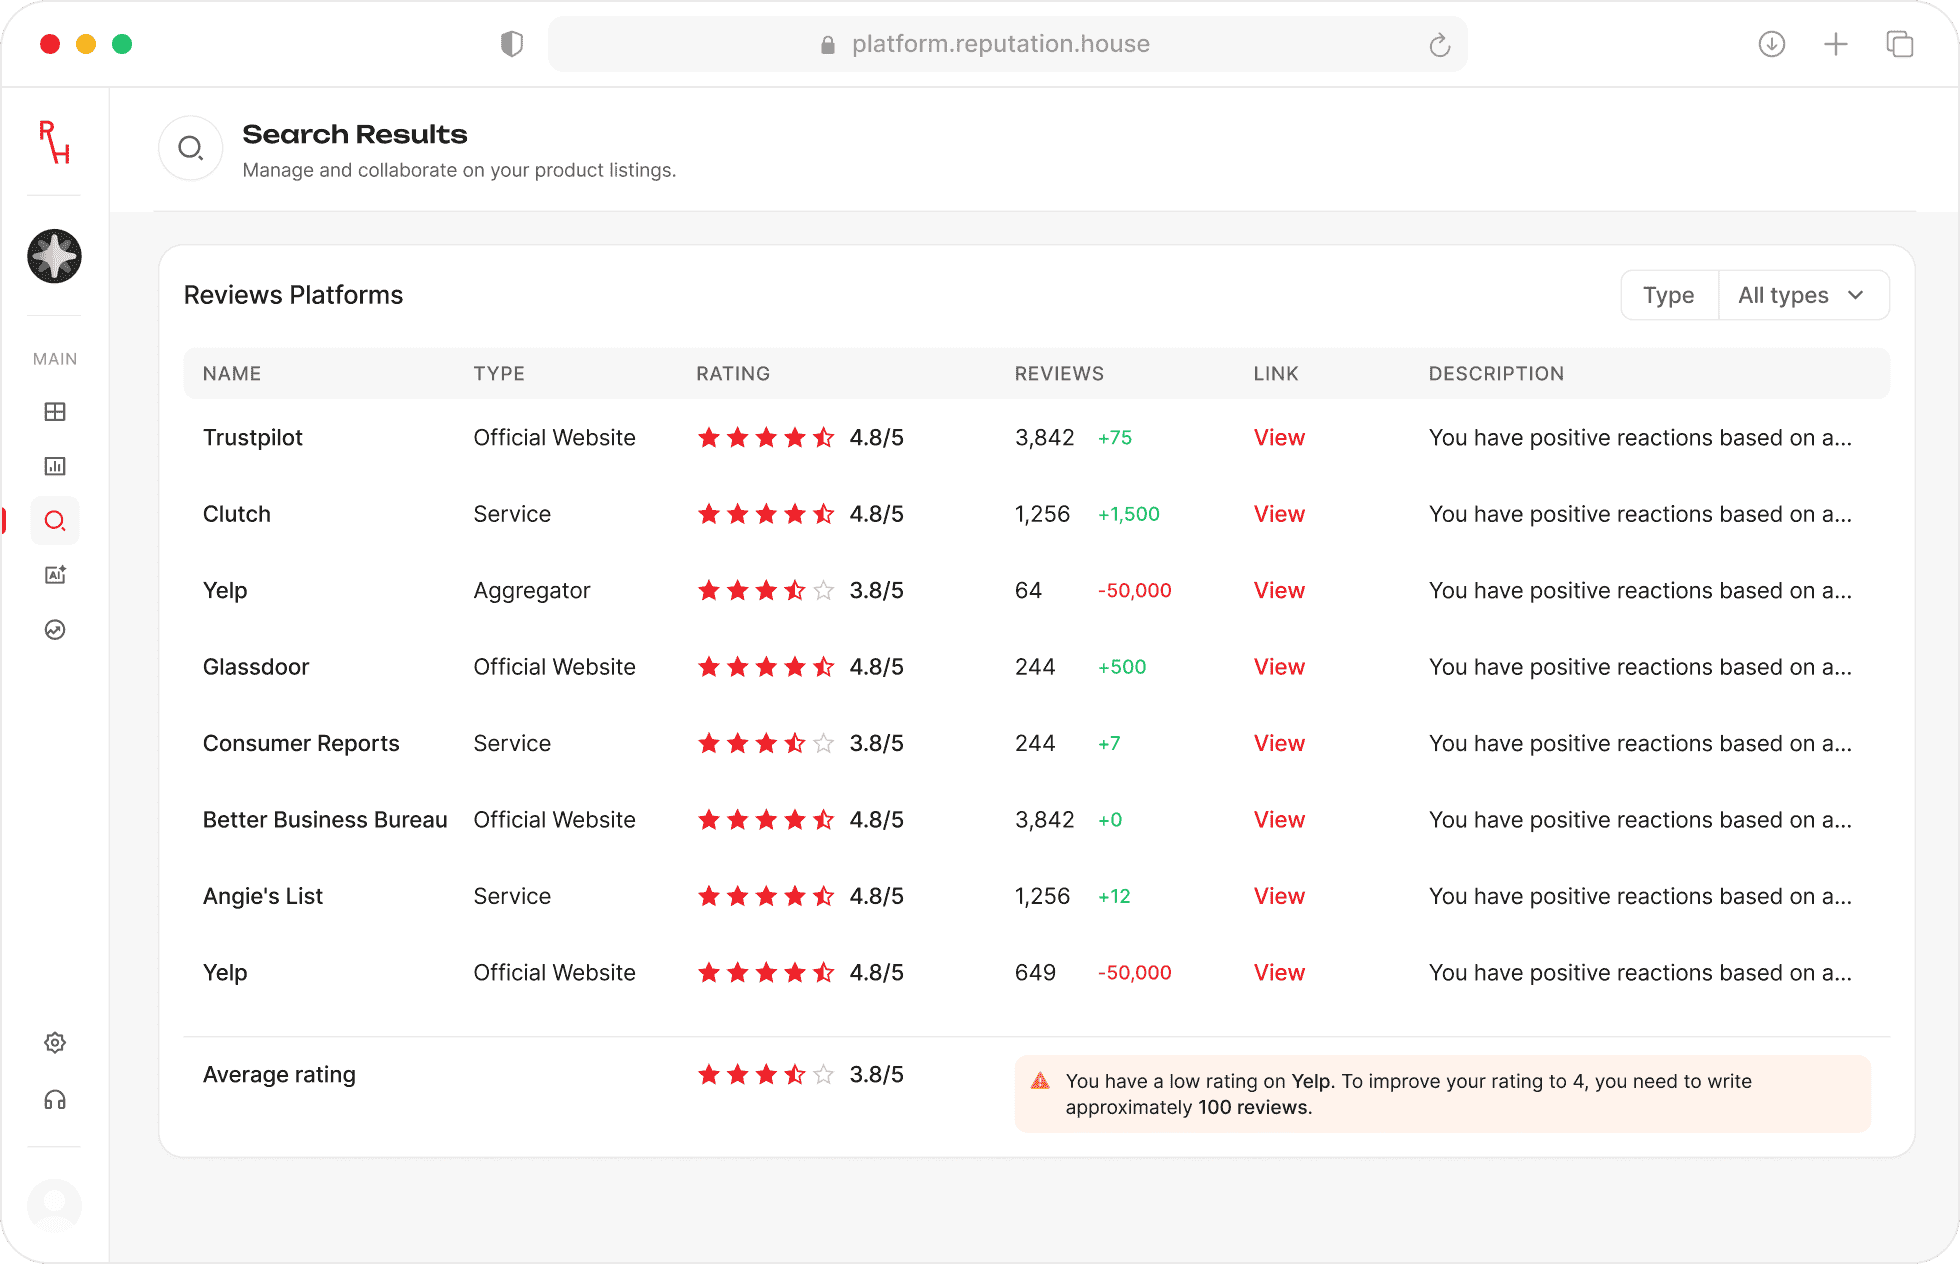Sort by the RATING column header
Screen dimensions: 1960x1264
tap(733, 374)
